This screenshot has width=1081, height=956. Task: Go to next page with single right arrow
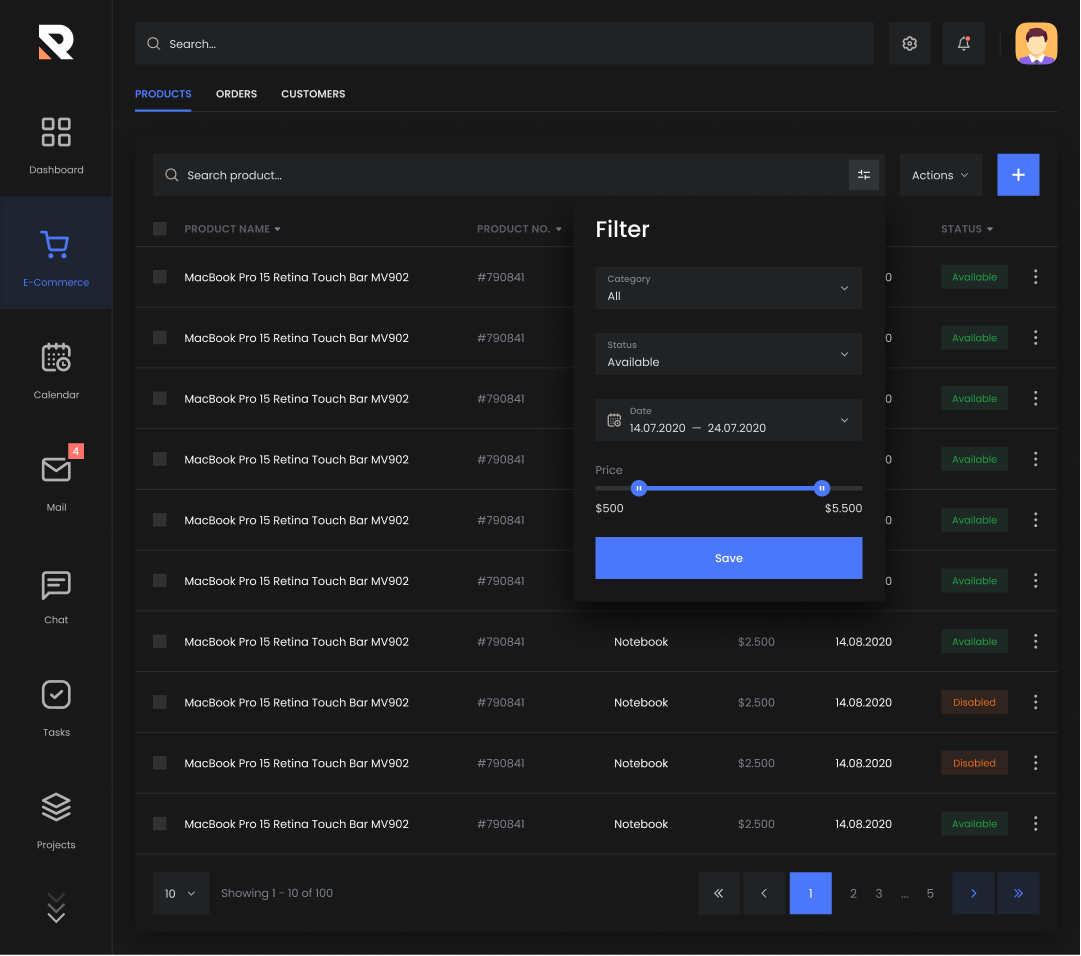[973, 893]
